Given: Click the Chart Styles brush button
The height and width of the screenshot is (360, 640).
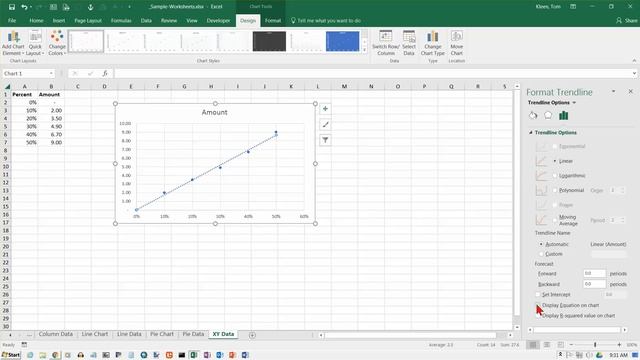Looking at the screenshot, I should point(325,124).
